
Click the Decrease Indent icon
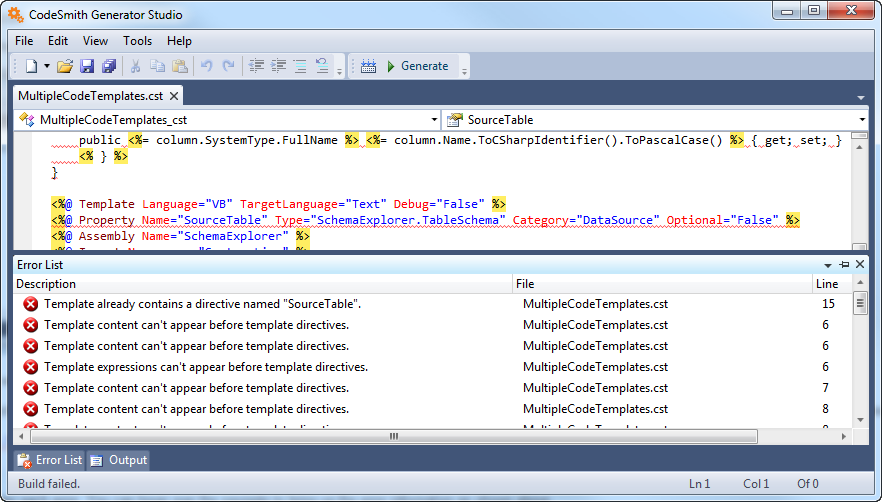256,66
